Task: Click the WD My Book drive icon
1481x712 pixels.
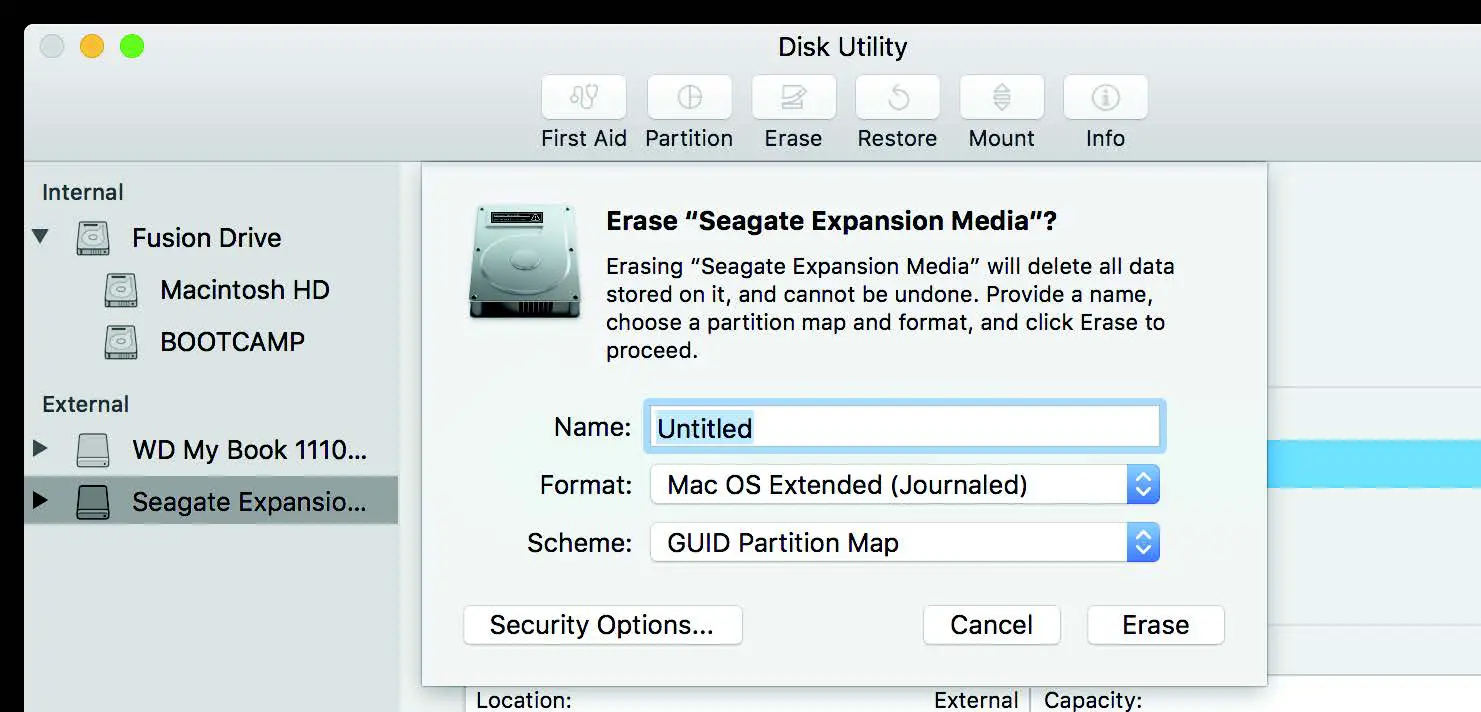Action: (93, 450)
